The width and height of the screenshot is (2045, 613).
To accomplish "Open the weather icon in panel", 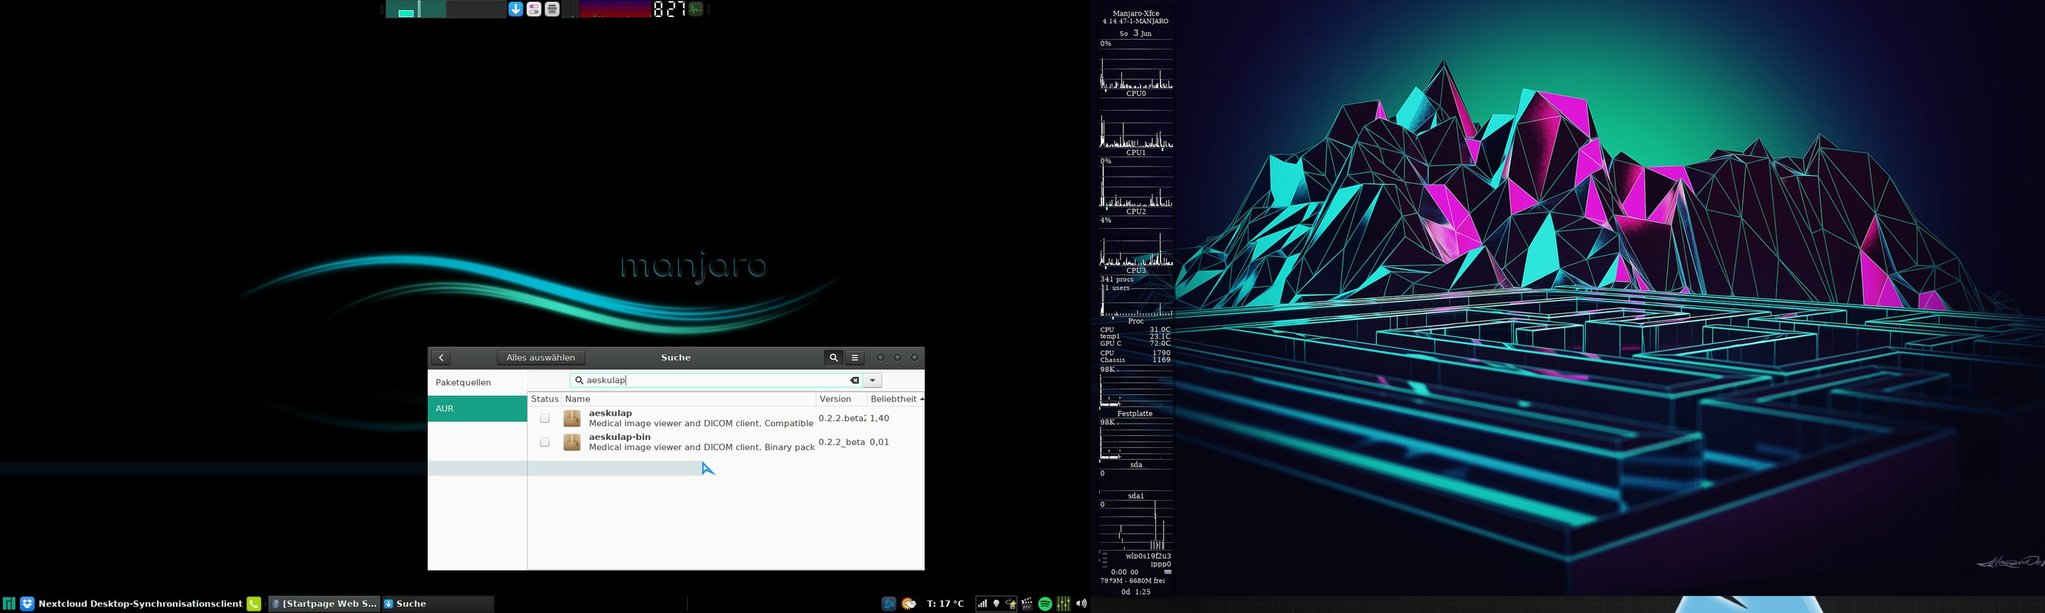I will [x=908, y=604].
